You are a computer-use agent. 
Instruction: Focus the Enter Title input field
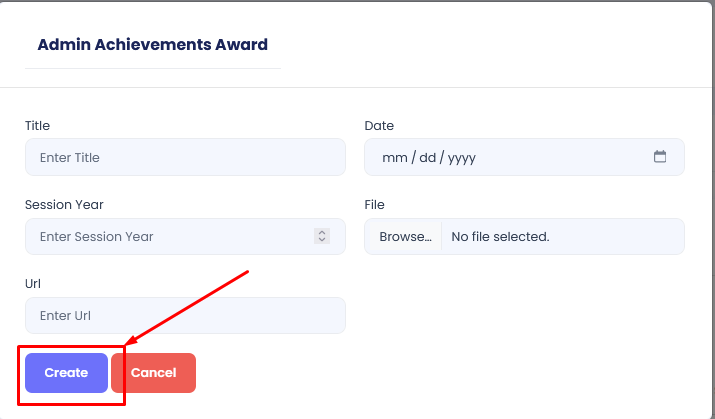(x=185, y=157)
